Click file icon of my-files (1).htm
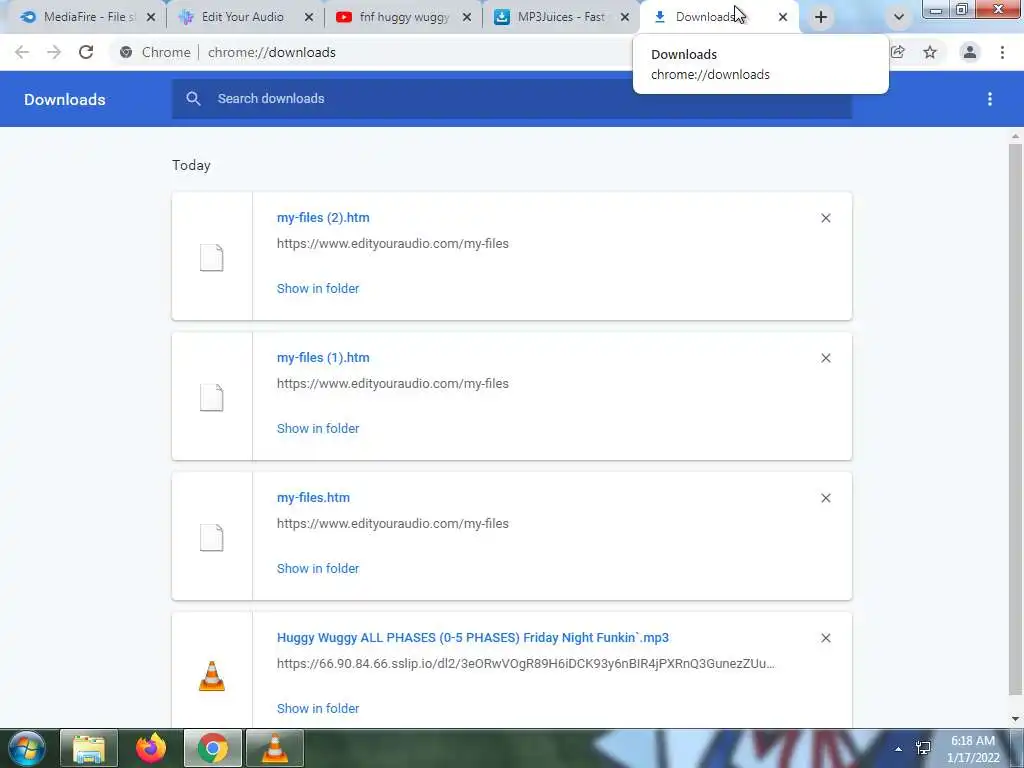The image size is (1024, 768). tap(212, 397)
